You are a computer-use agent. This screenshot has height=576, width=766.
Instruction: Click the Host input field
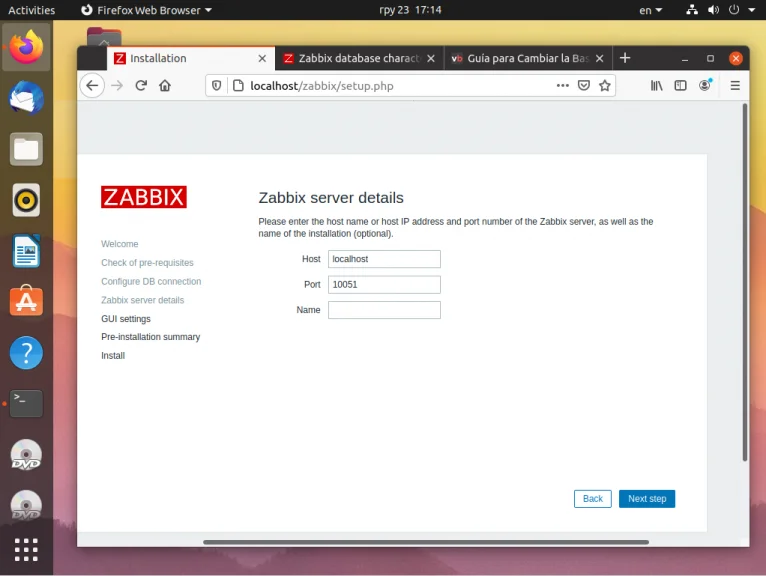[384, 259]
